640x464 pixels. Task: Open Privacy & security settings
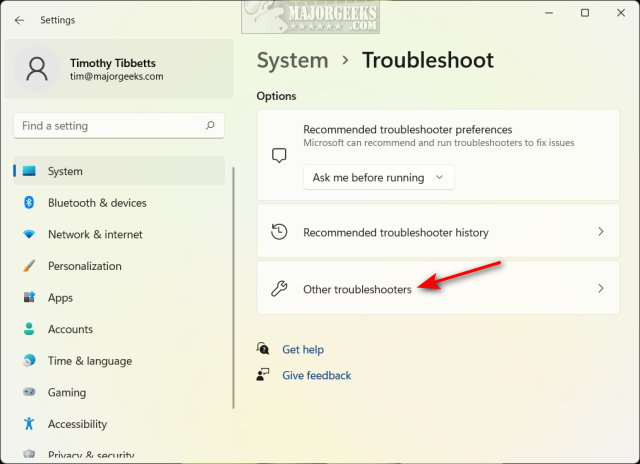click(x=119, y=453)
